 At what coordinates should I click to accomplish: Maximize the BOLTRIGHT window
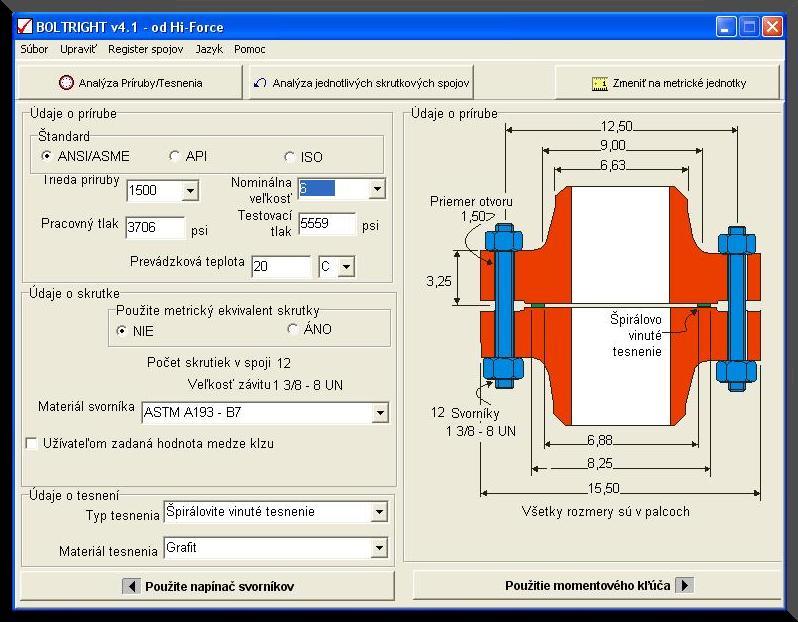pyautogui.click(x=749, y=27)
